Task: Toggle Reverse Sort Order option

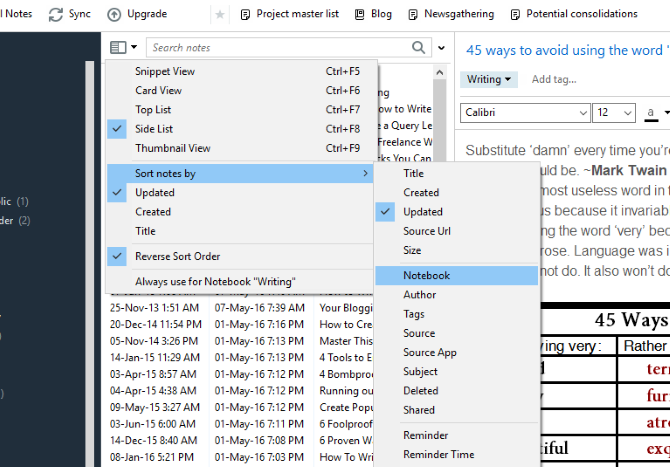Action: [x=178, y=256]
